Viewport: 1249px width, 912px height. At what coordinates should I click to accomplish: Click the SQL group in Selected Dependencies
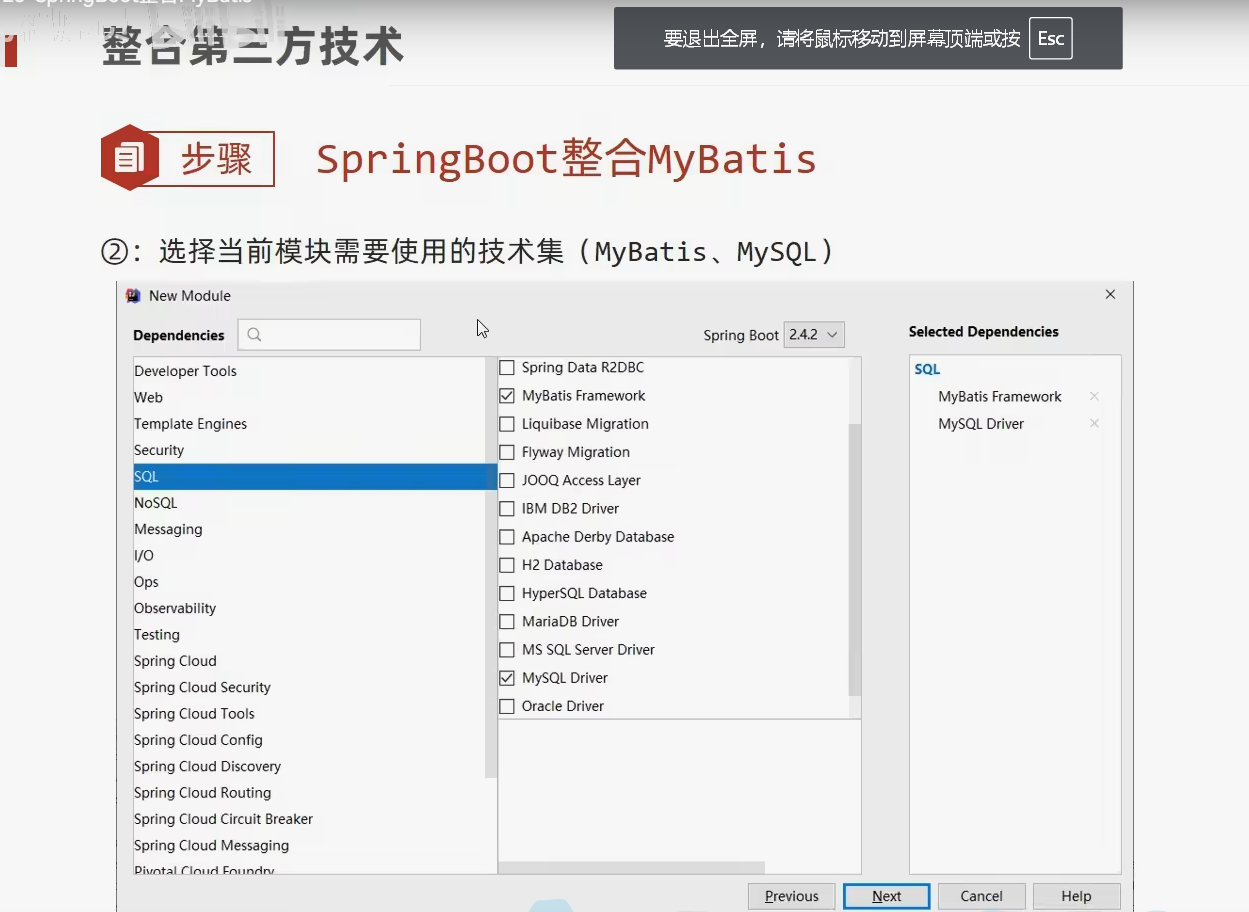coord(927,369)
